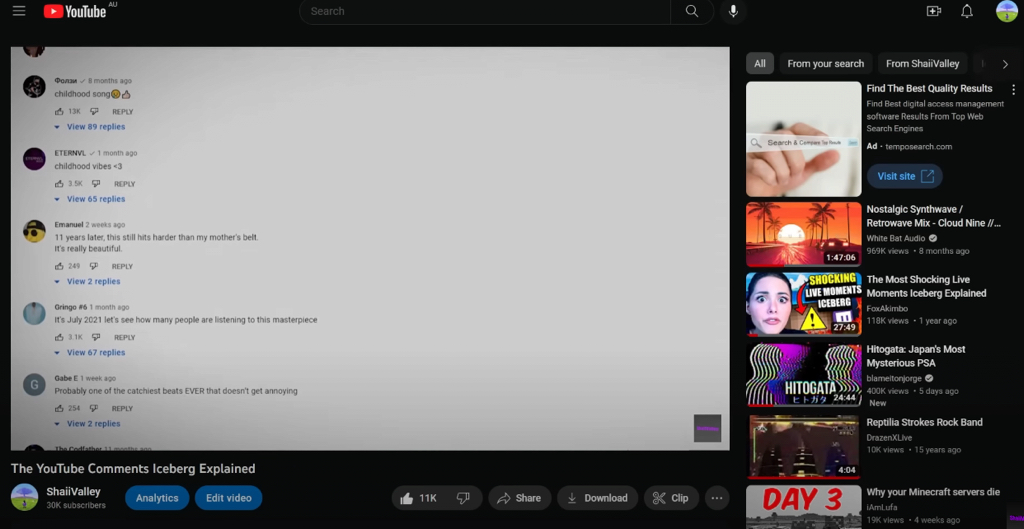
Task: Dislike the video with thumbs down
Action: click(x=463, y=498)
